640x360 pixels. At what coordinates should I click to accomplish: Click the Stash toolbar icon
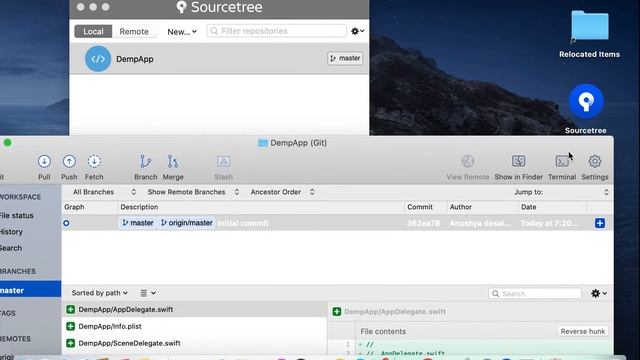point(223,162)
